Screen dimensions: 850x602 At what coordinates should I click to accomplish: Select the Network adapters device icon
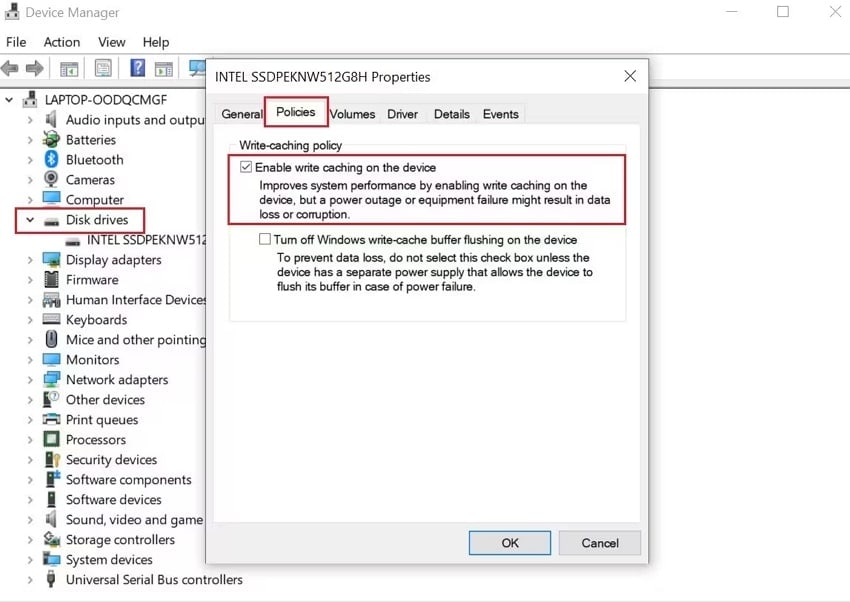click(52, 379)
